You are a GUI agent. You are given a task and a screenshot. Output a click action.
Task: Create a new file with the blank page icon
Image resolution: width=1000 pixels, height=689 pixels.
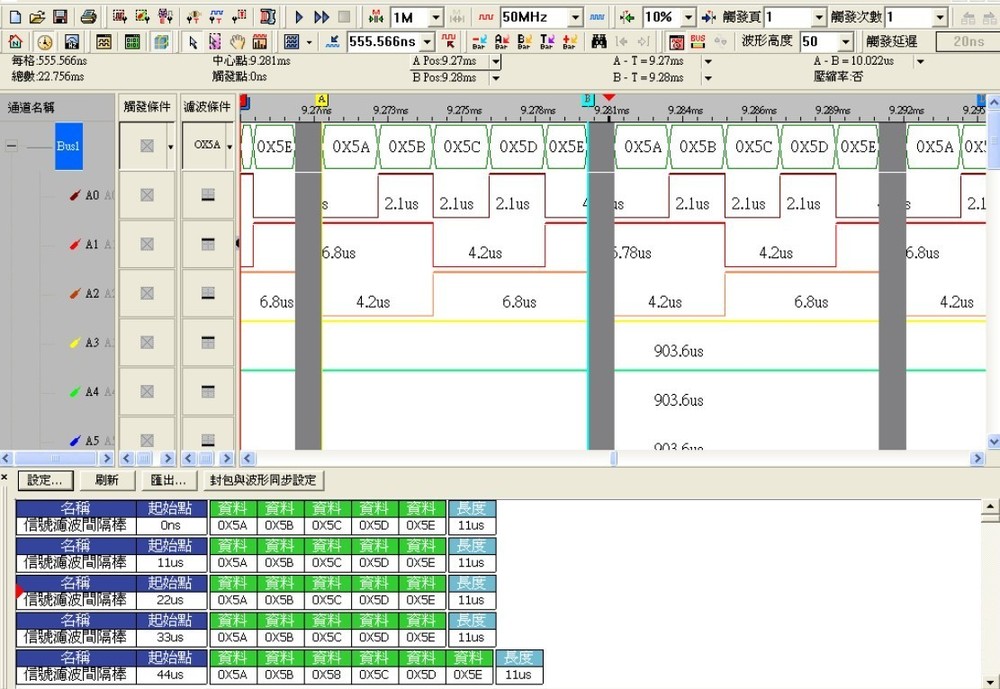pyautogui.click(x=15, y=17)
